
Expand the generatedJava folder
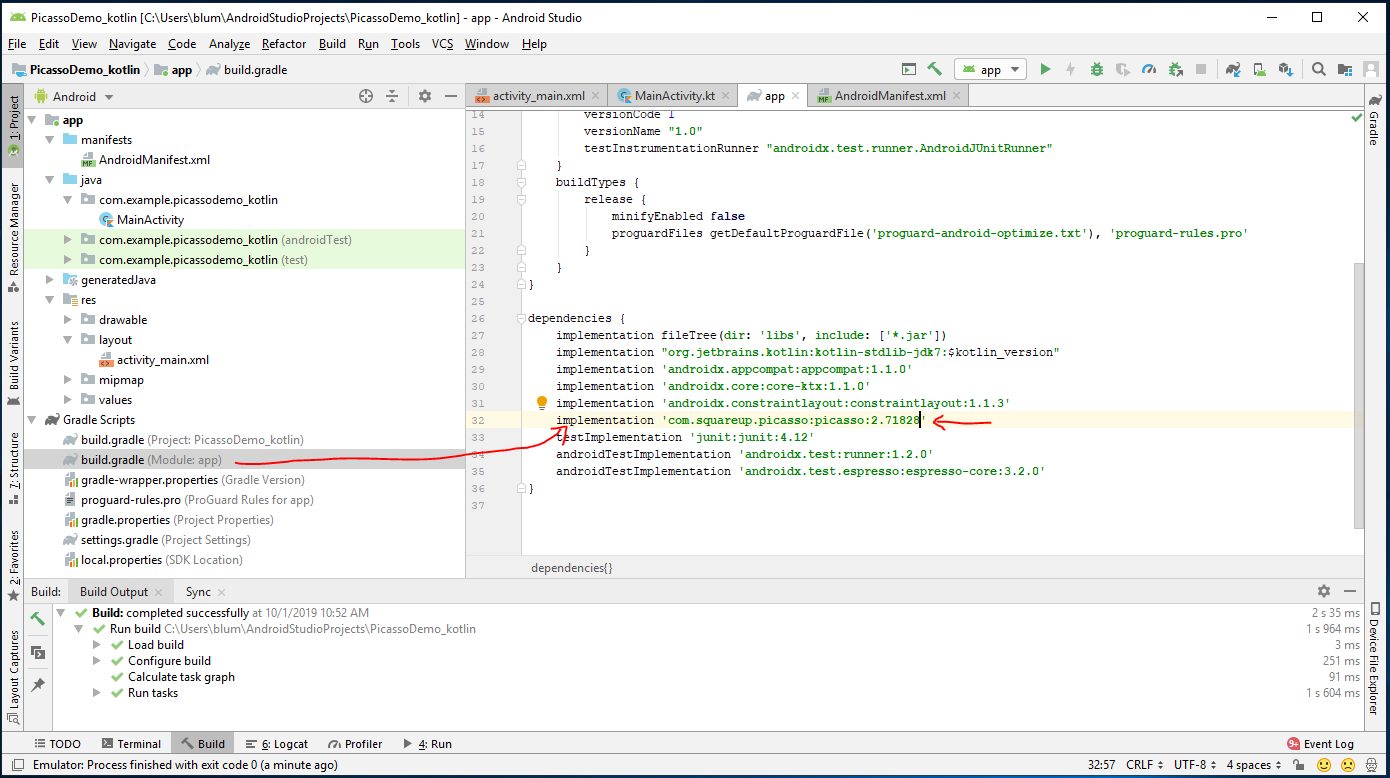pyautogui.click(x=50, y=280)
